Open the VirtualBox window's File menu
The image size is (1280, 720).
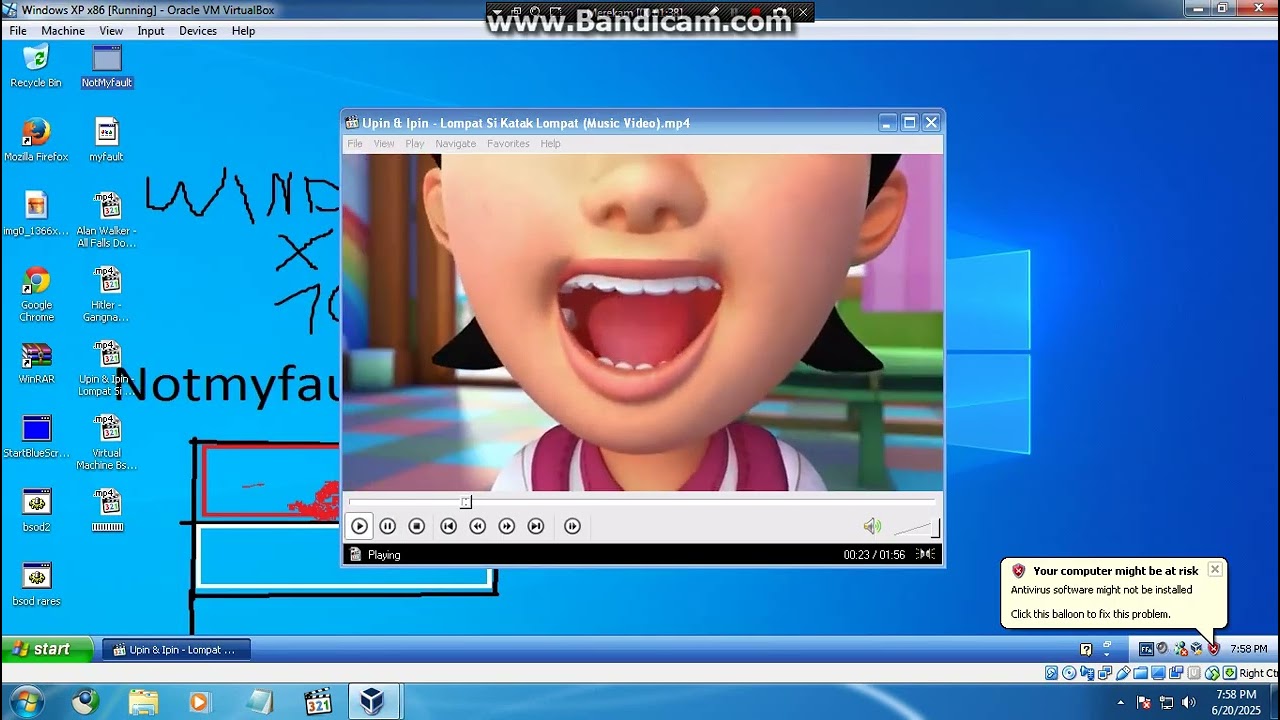pos(18,31)
